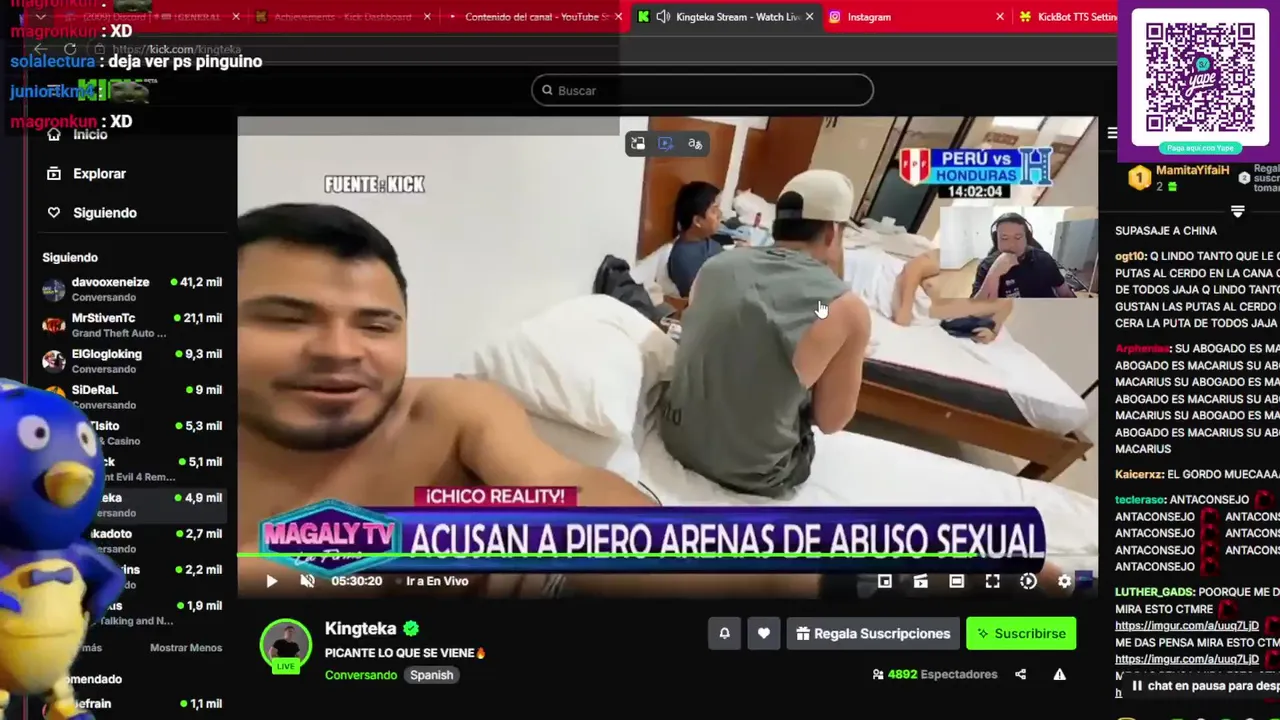This screenshot has width=1280, height=720.
Task: Toggle notification bell for Kingteka
Action: tap(725, 633)
